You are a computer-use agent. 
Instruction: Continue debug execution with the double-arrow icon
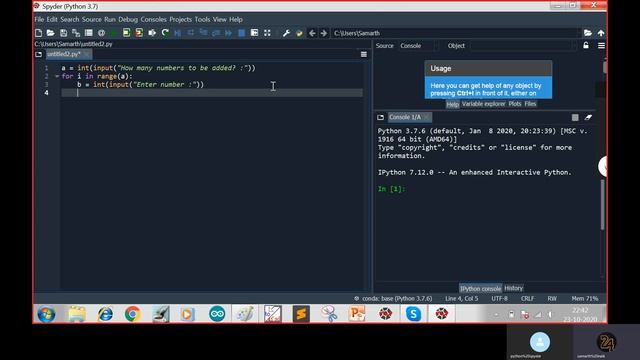(229, 33)
